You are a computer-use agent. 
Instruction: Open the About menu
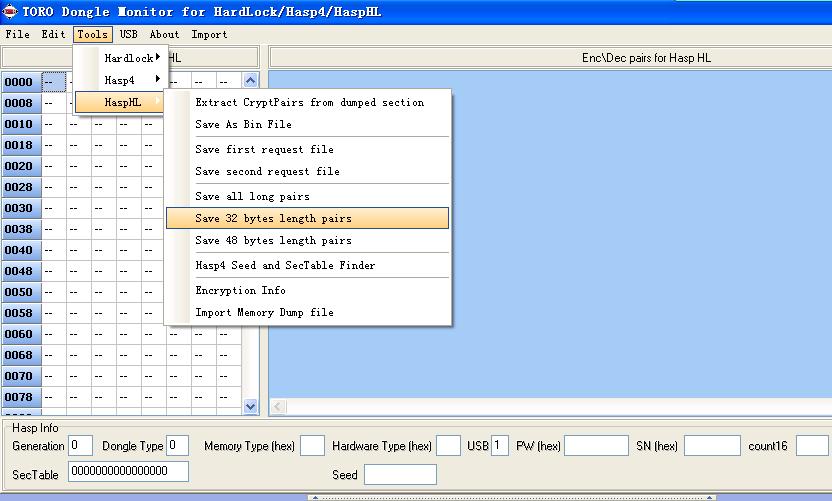point(164,34)
